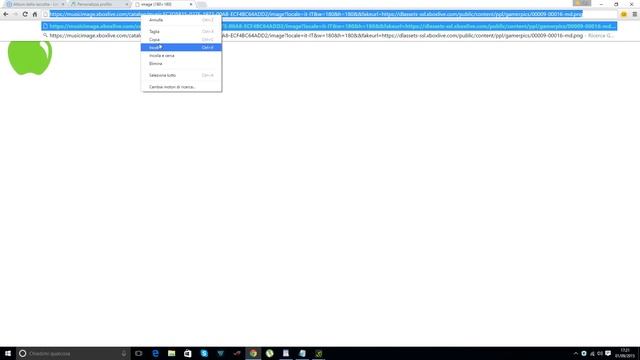Show hidden system tray icons chevron

coord(576,353)
